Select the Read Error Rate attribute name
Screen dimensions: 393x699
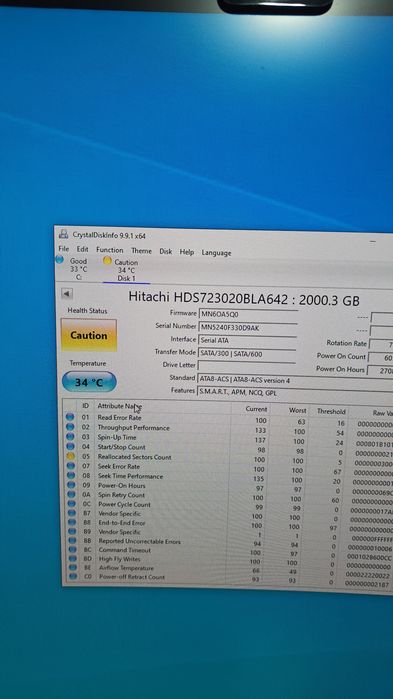coord(119,418)
